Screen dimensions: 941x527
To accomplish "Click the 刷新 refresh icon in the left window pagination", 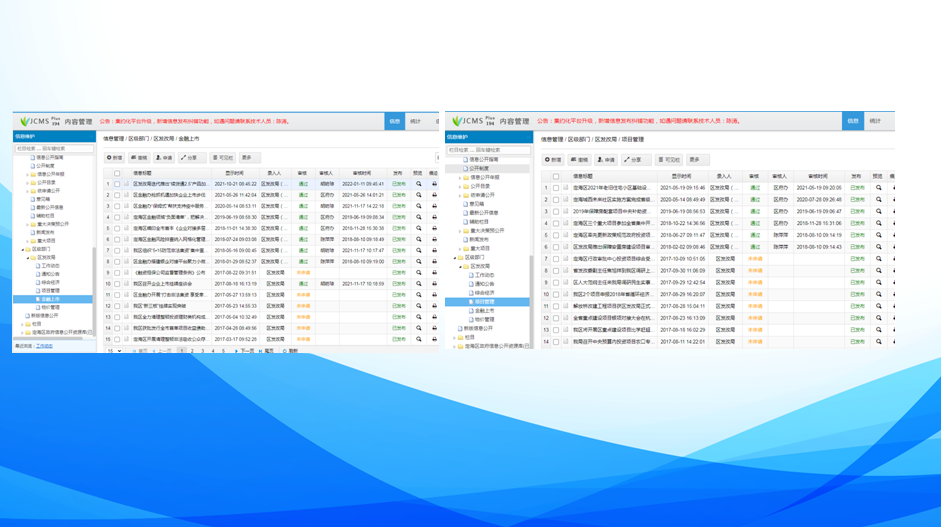I will click(x=290, y=351).
